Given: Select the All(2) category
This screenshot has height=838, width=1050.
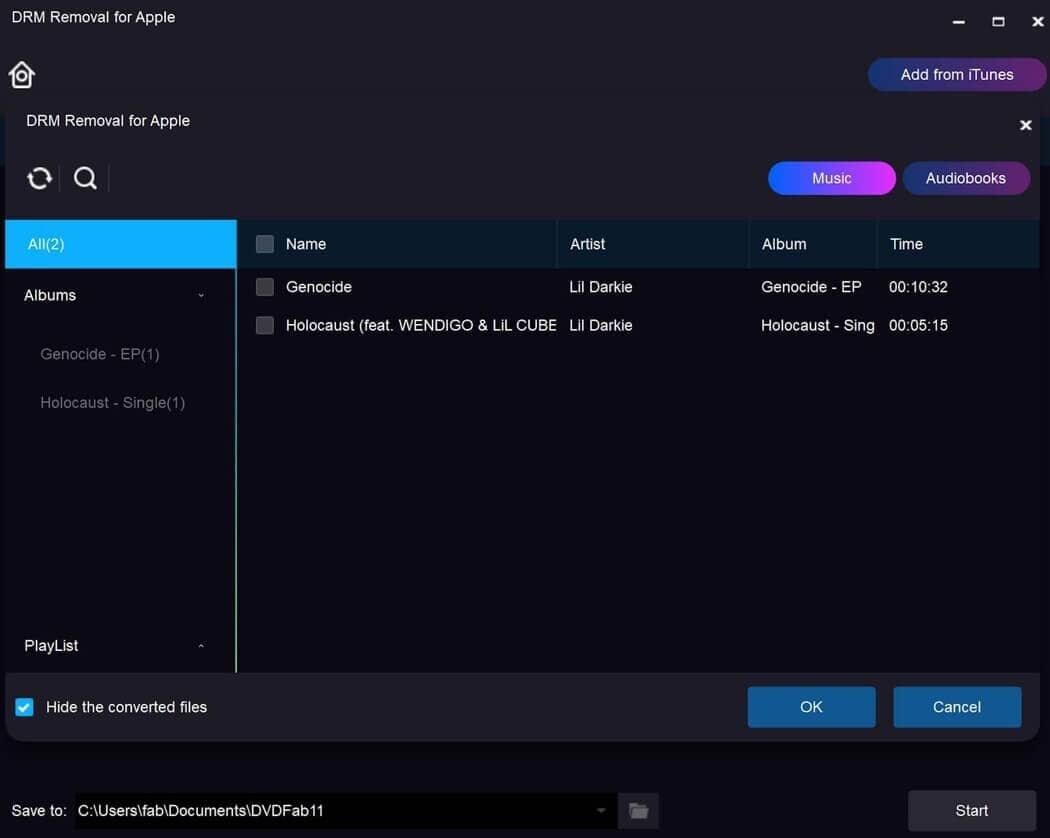Looking at the screenshot, I should pyautogui.click(x=121, y=244).
